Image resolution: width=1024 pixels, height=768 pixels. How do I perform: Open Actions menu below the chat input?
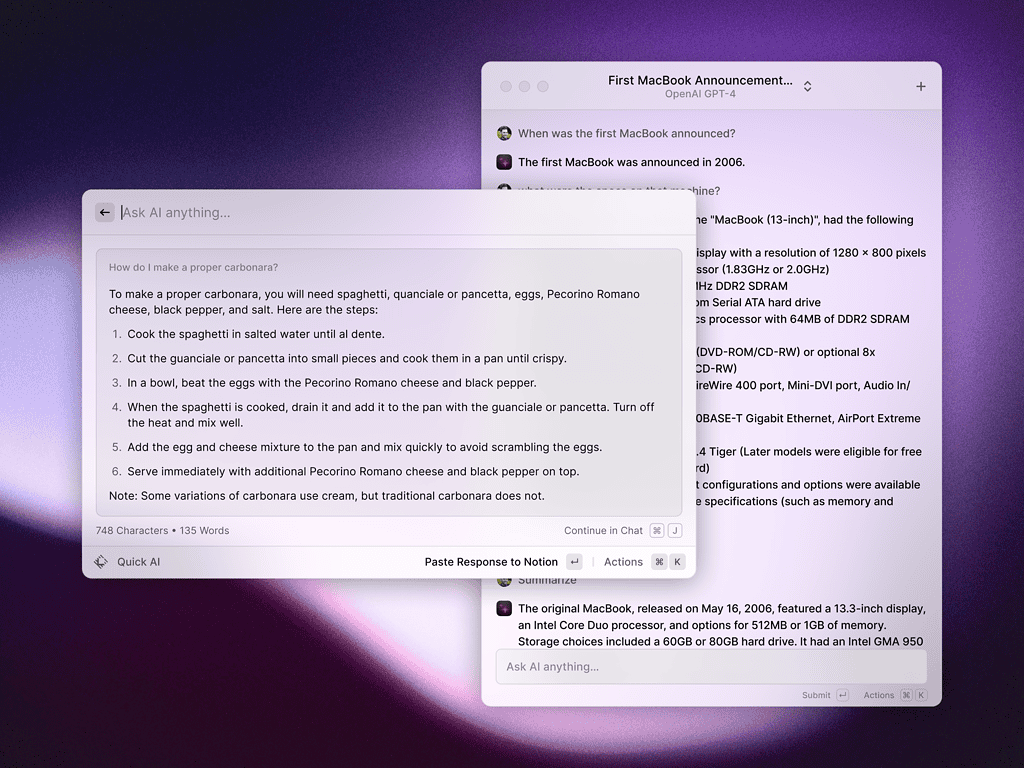coord(879,695)
